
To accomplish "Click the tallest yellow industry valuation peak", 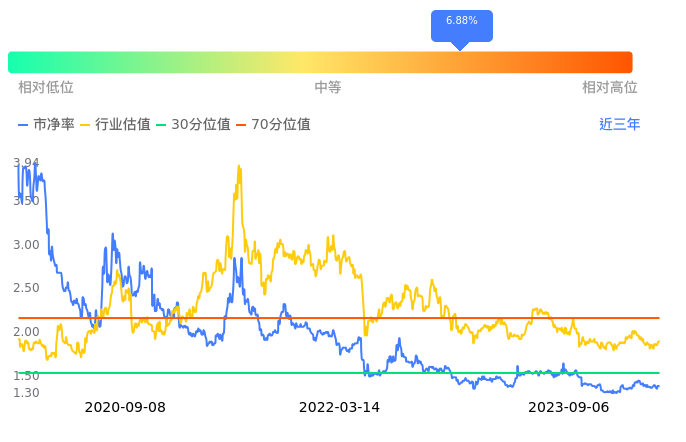I will click(x=239, y=168).
